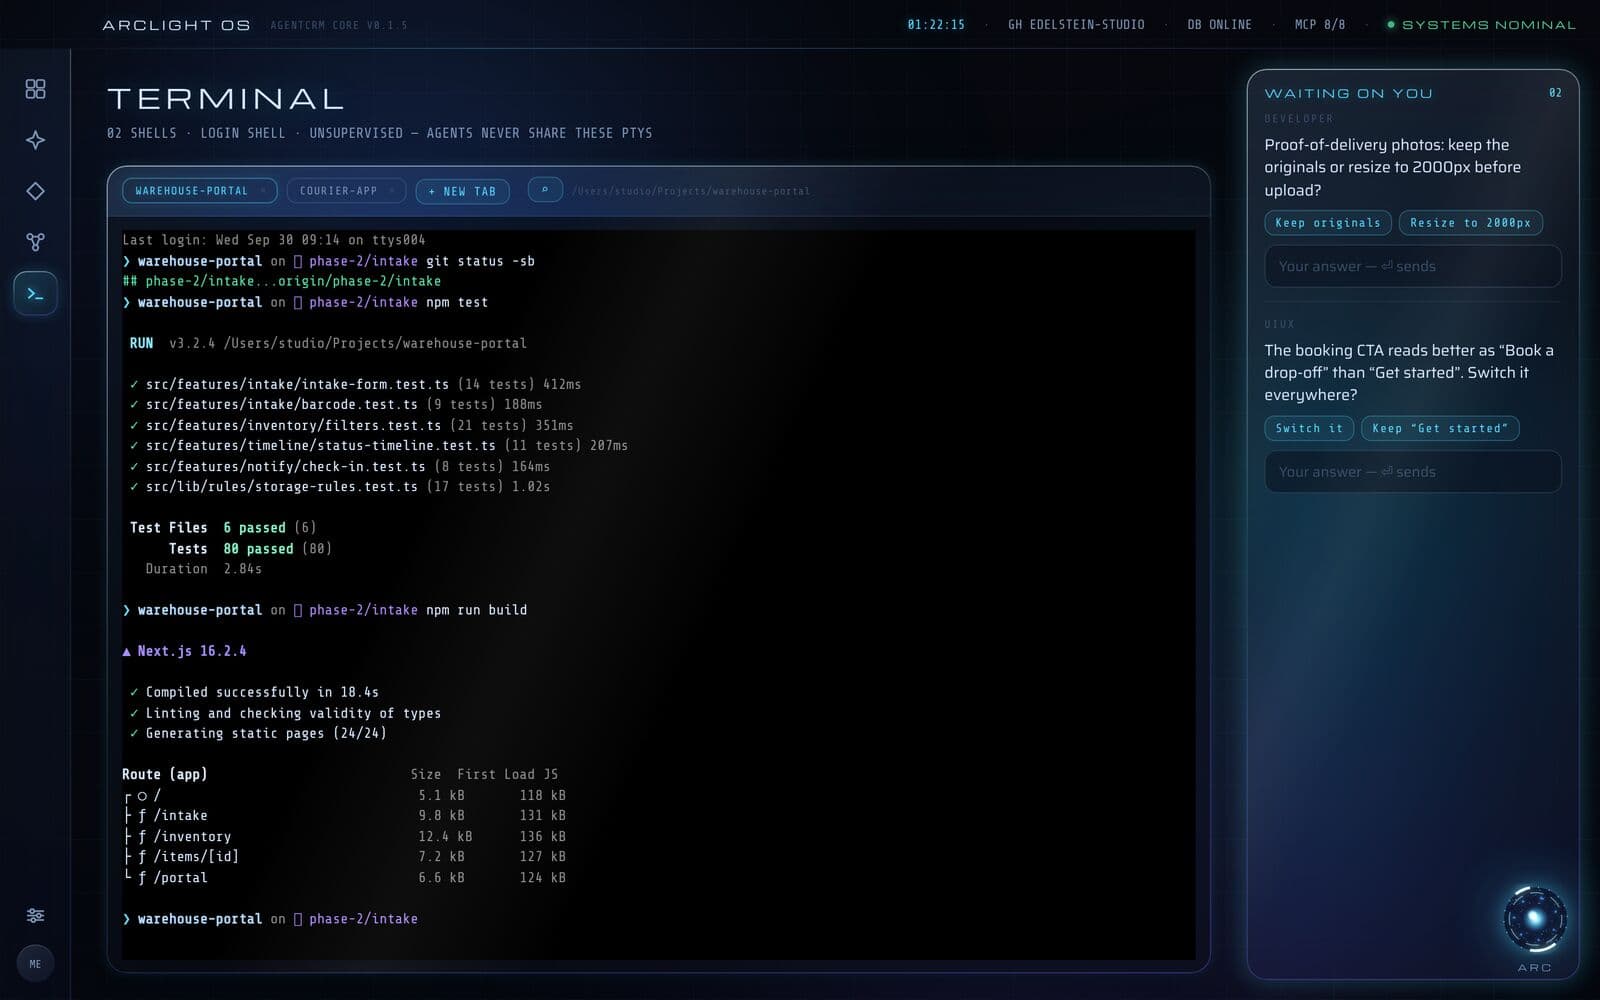This screenshot has width=1600, height=1000.
Task: Open the sliders settings icon in sidebar
Action: click(x=35, y=915)
